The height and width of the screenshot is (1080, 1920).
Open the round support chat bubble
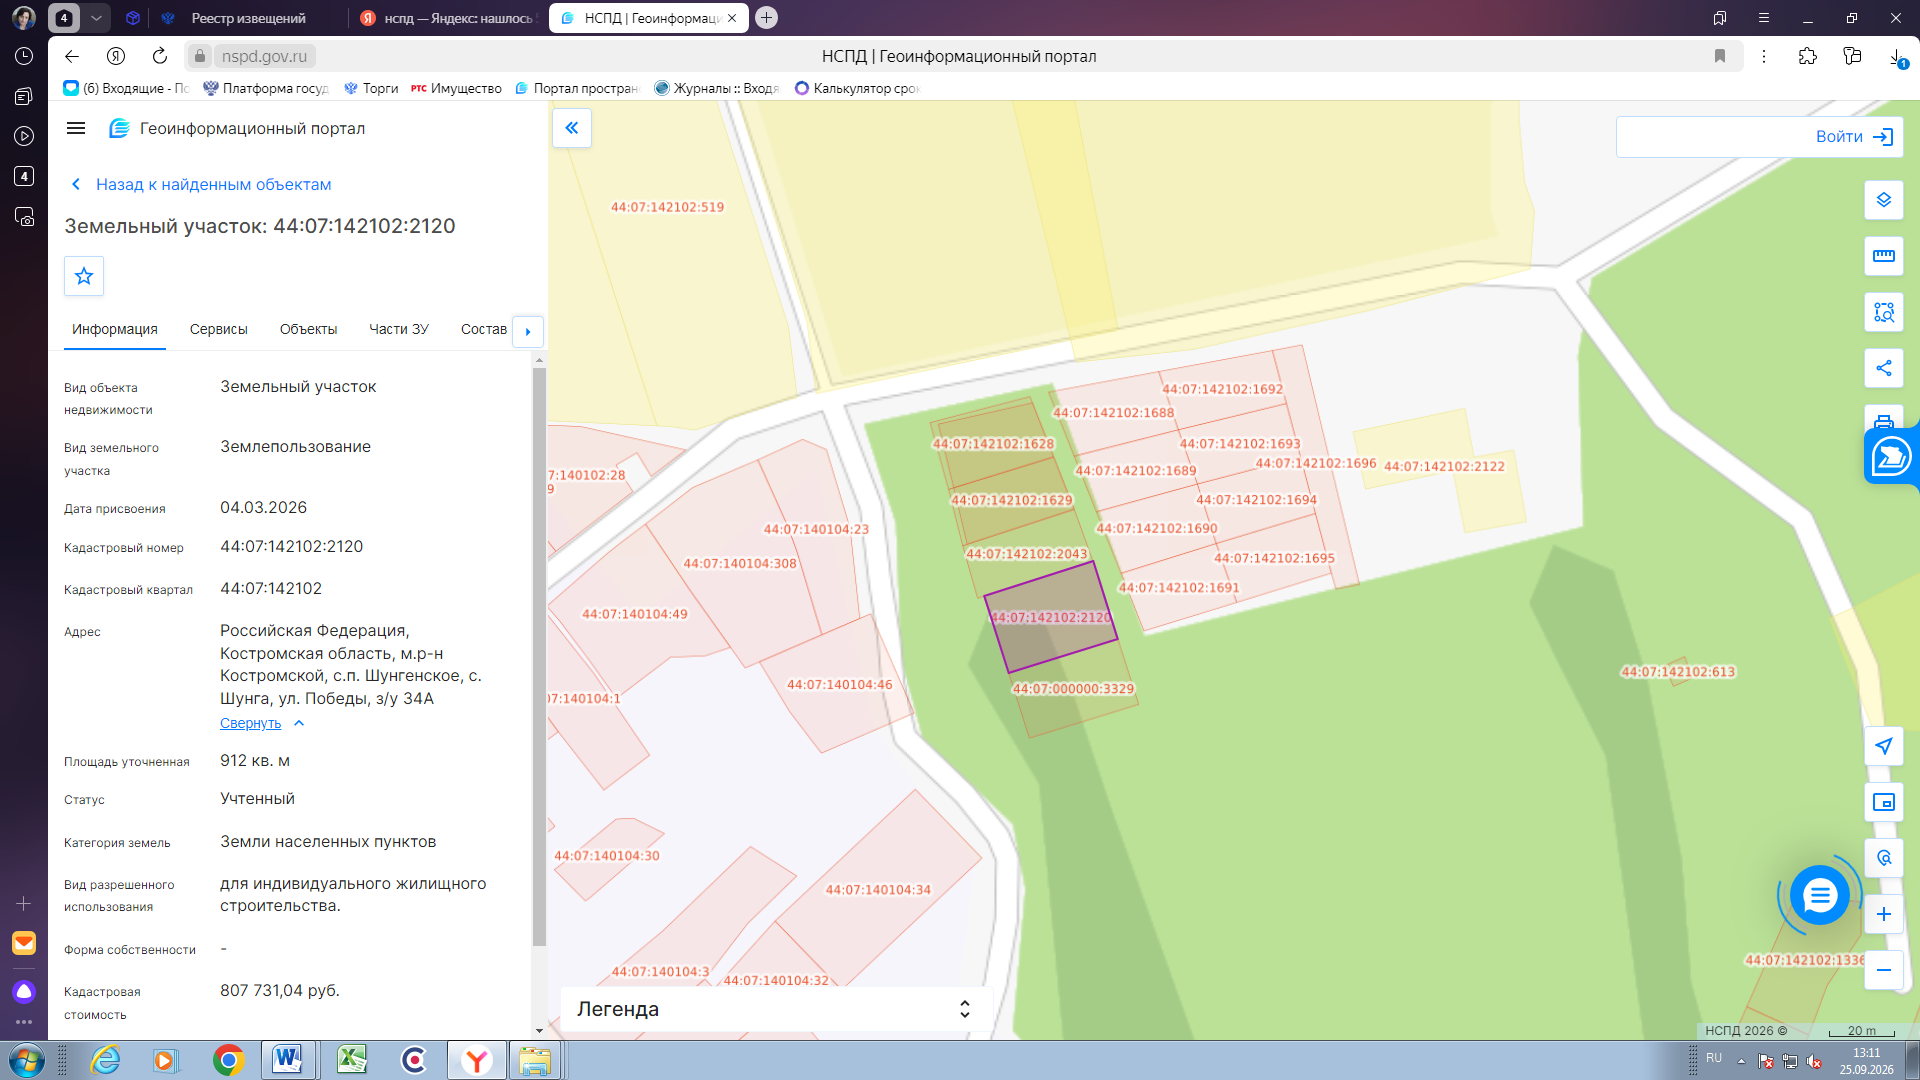point(1819,895)
